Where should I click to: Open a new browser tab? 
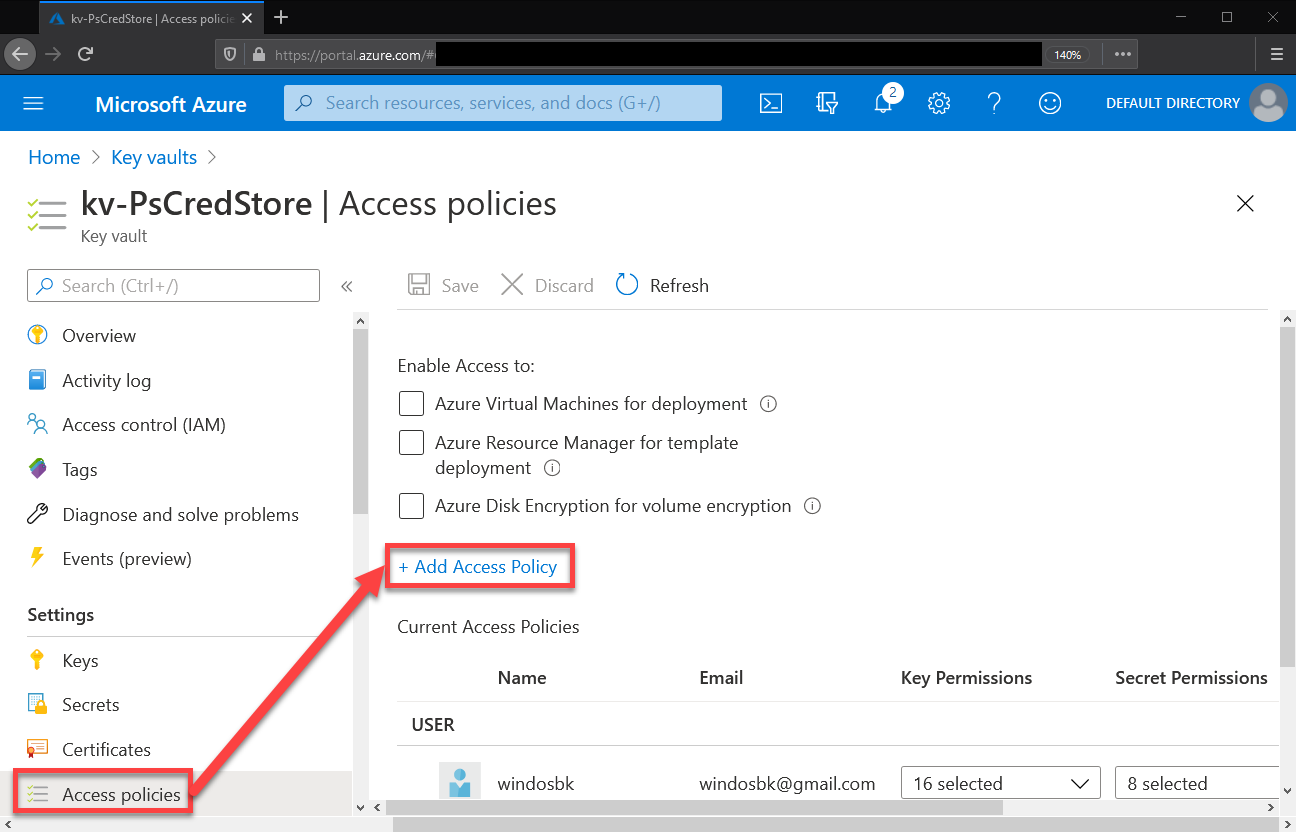click(x=281, y=17)
